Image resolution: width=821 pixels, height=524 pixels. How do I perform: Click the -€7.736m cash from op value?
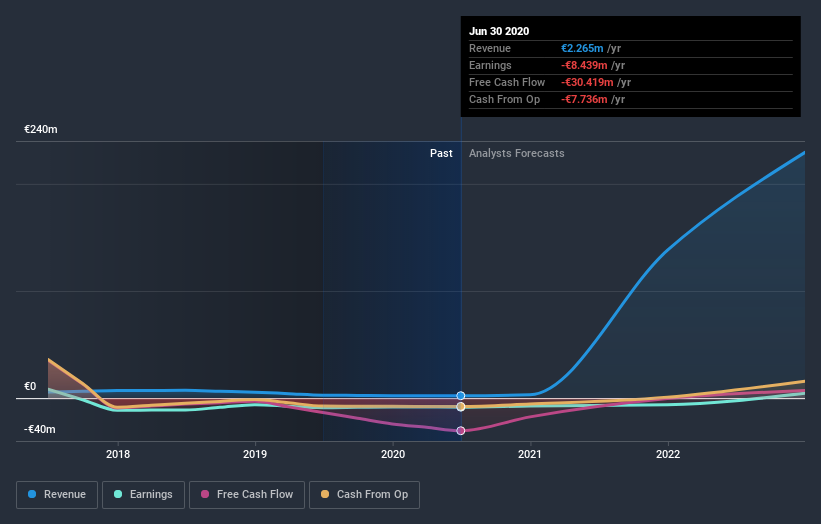(584, 99)
